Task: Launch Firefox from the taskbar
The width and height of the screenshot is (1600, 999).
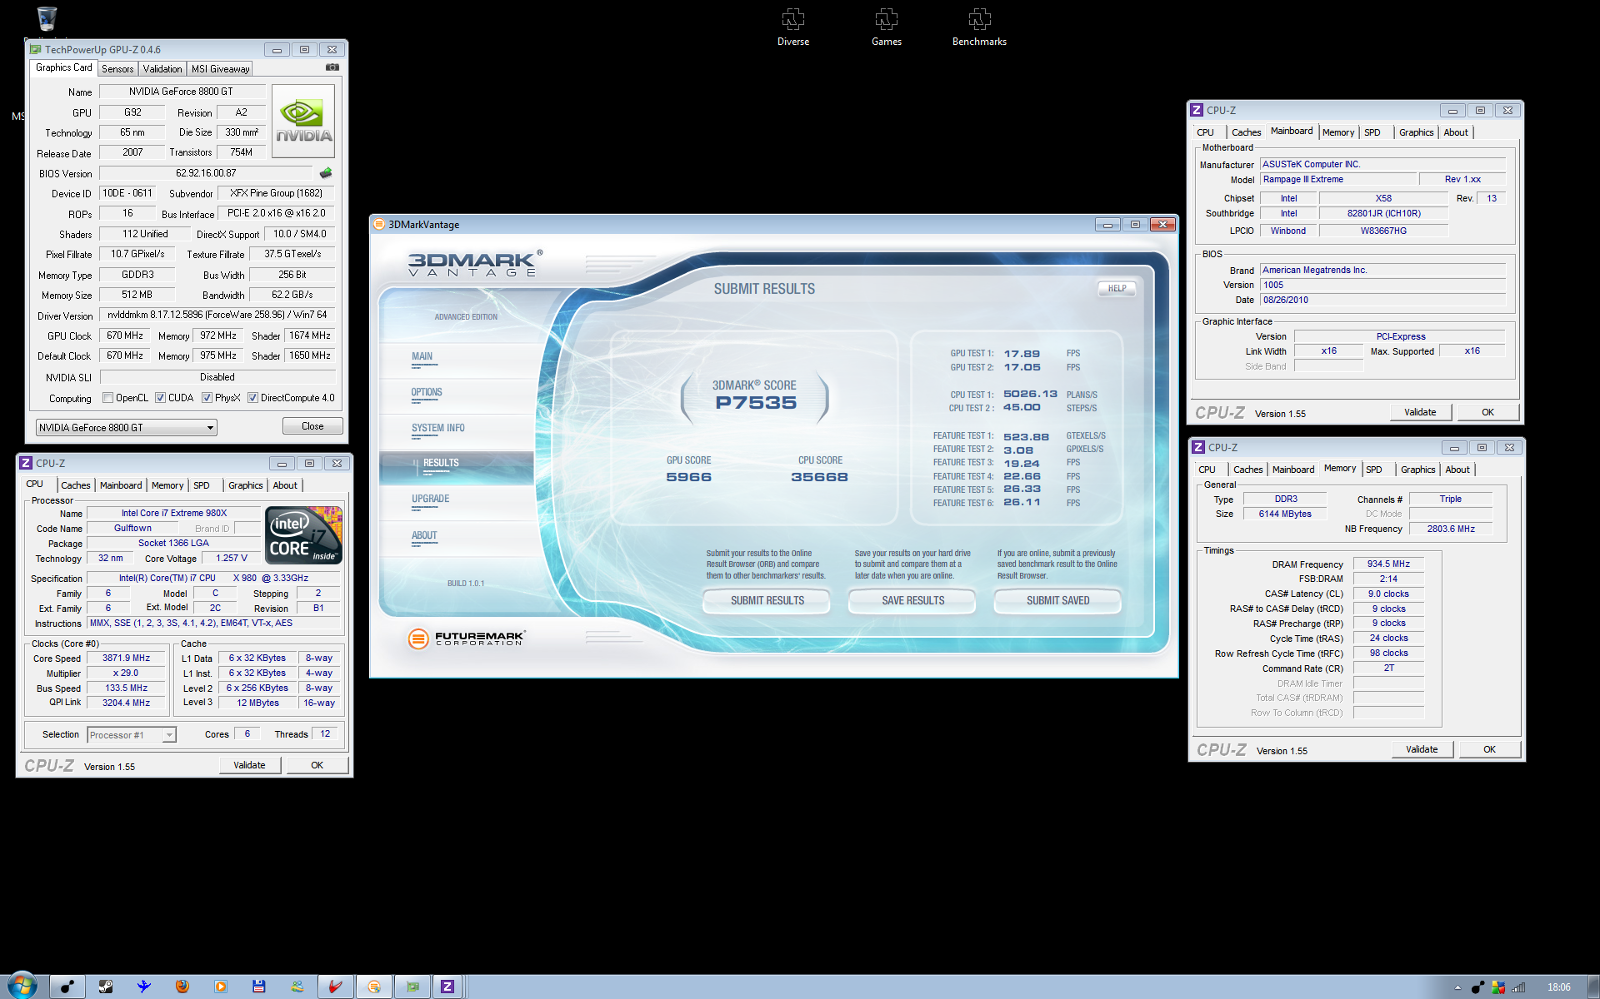Action: [x=182, y=986]
